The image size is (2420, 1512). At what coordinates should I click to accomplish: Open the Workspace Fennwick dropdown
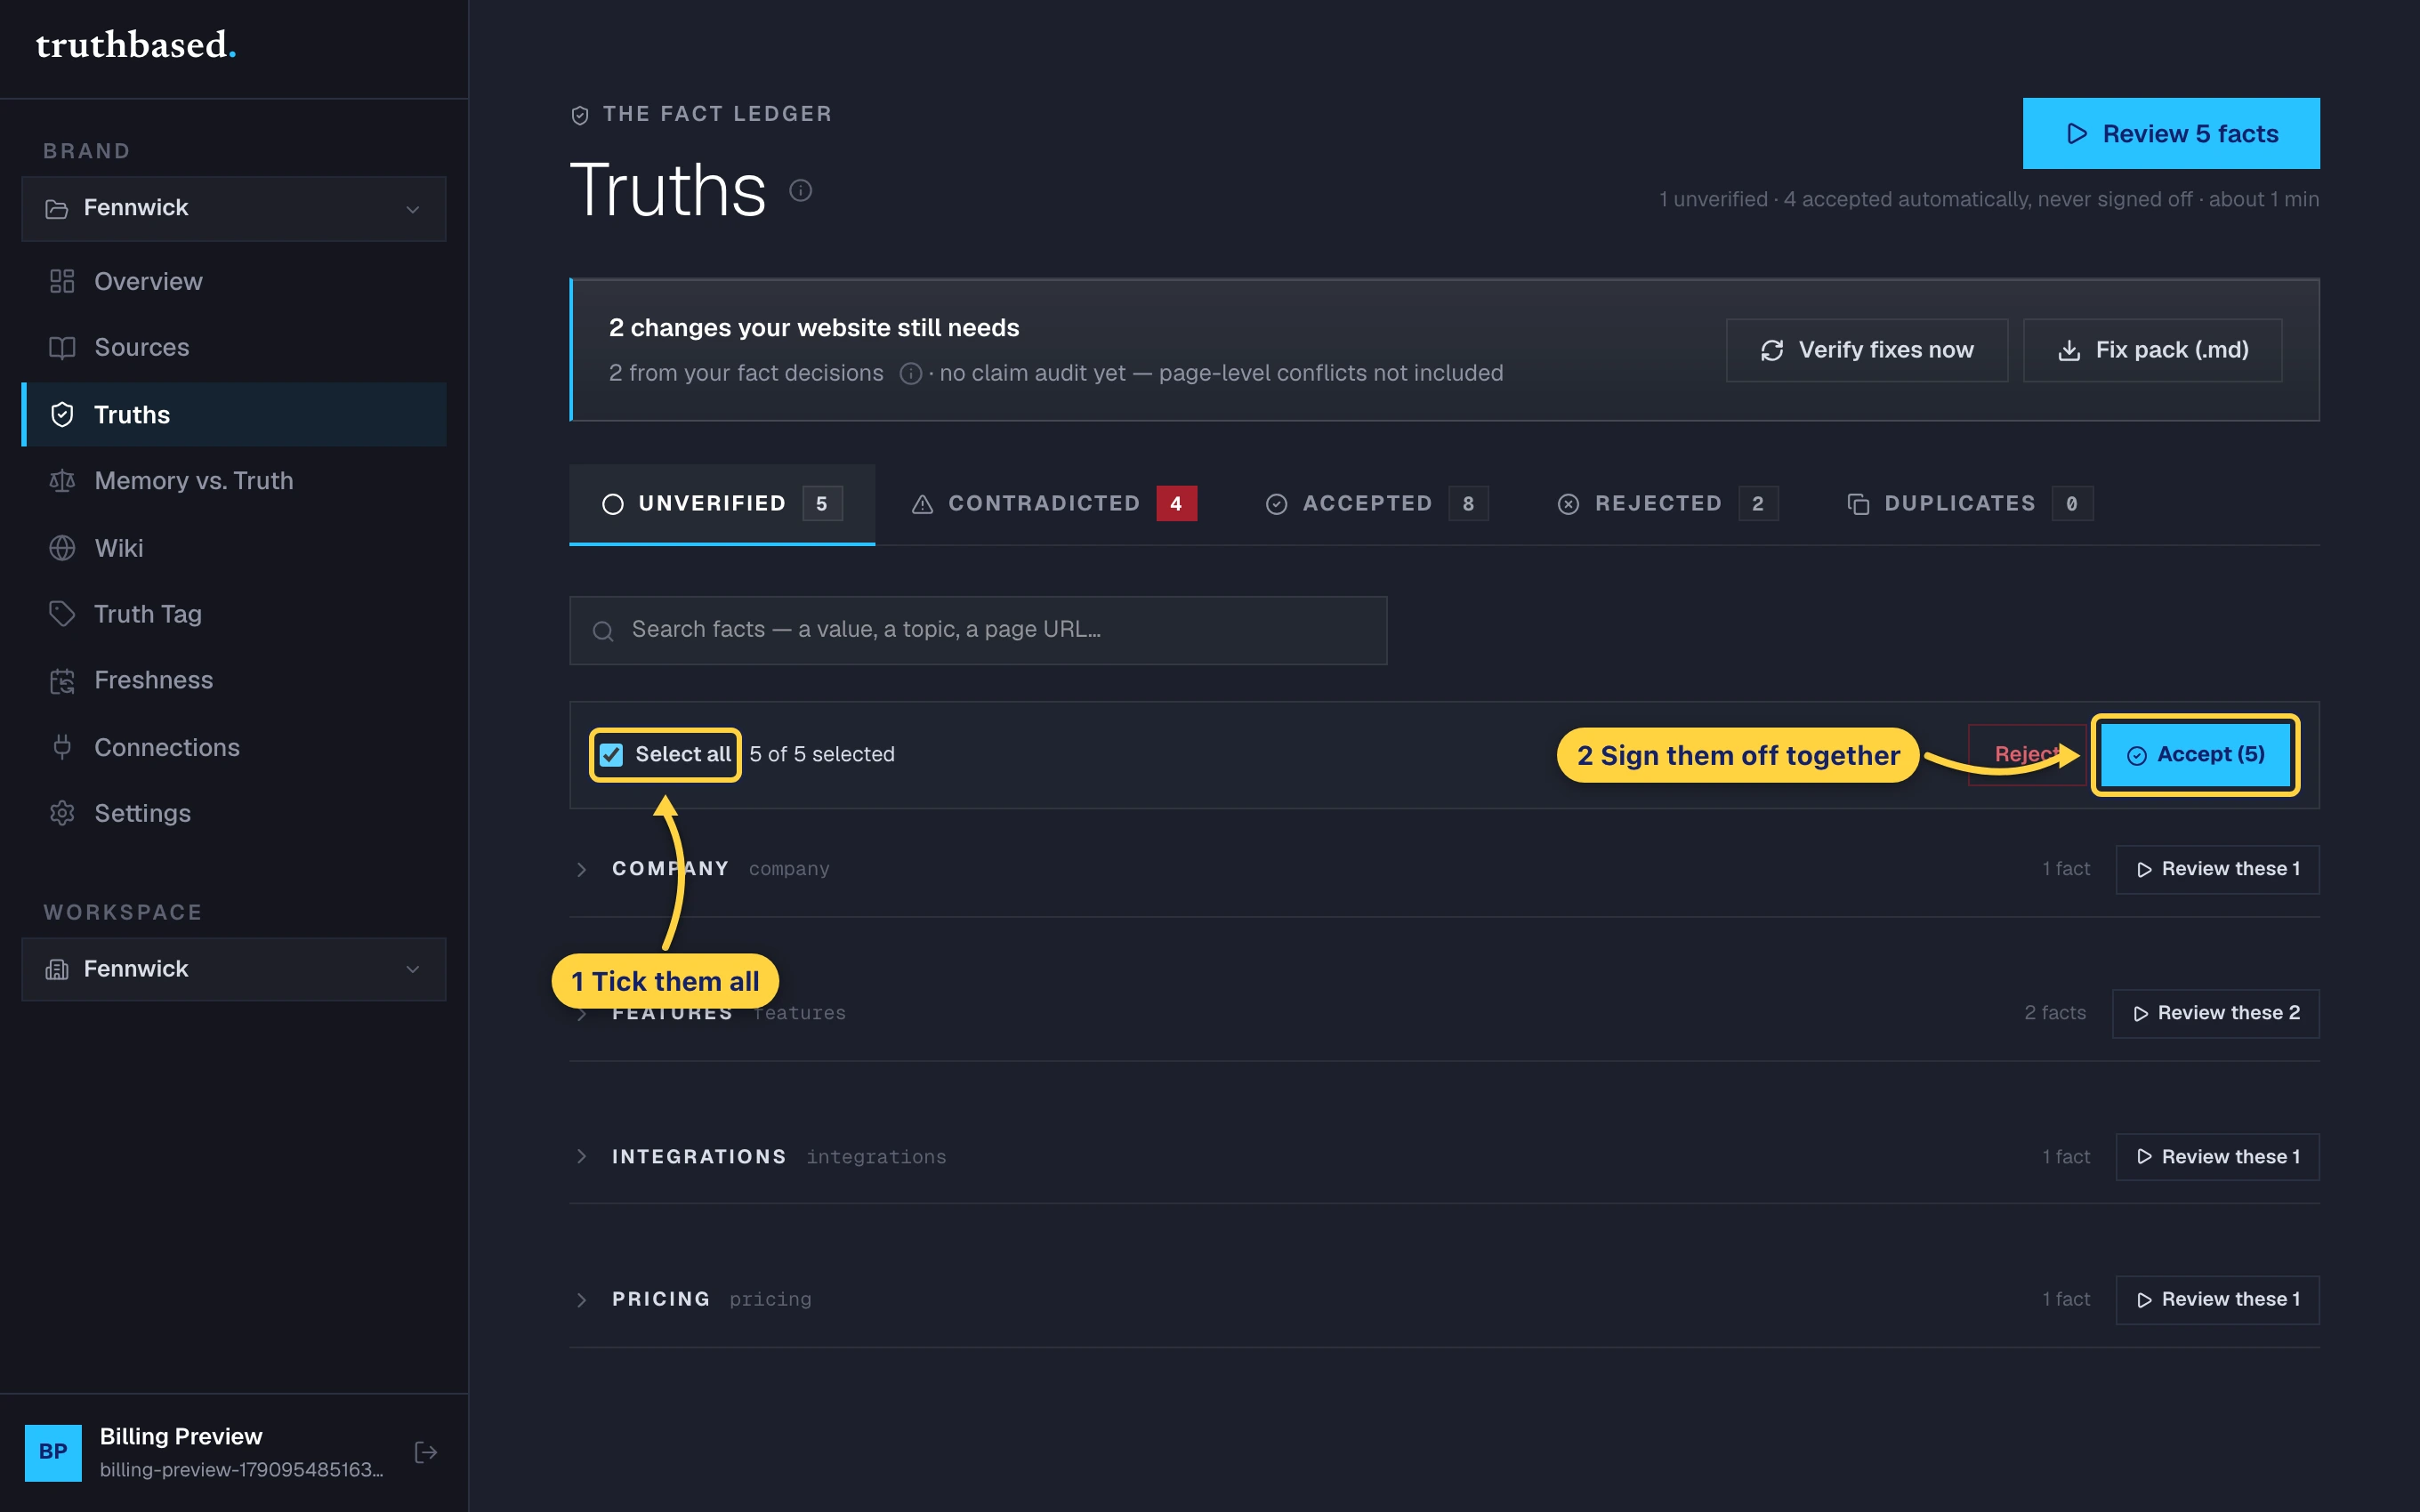(233, 968)
